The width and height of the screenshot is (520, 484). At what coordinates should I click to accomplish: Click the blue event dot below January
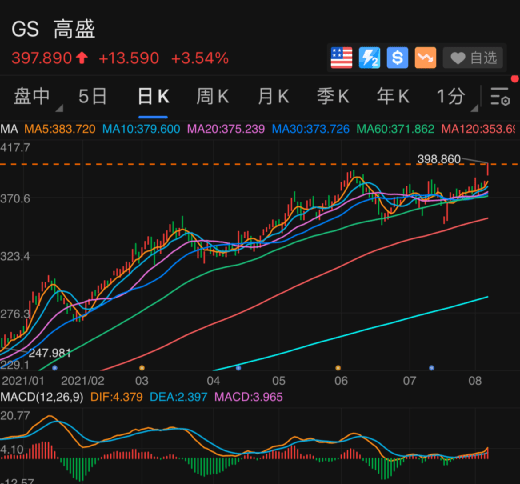55,368
